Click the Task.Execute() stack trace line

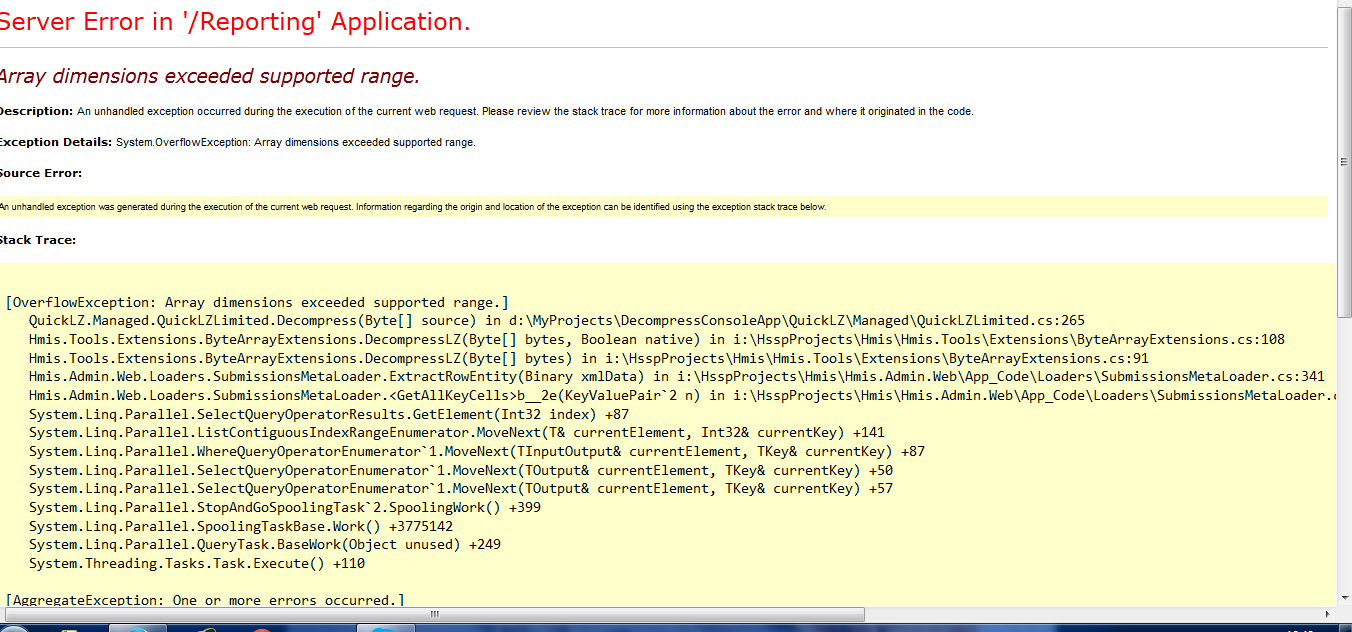click(x=196, y=564)
